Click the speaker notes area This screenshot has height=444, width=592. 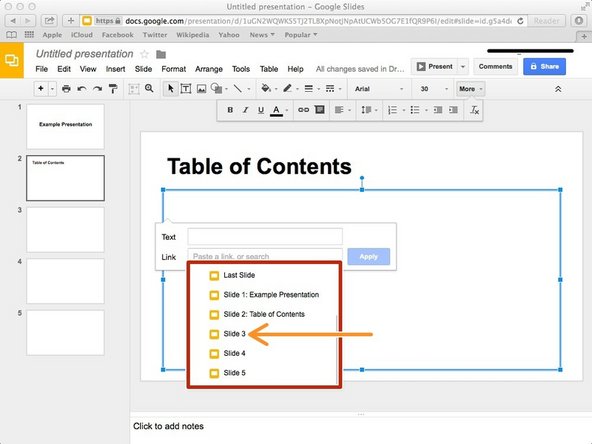tap(361, 430)
